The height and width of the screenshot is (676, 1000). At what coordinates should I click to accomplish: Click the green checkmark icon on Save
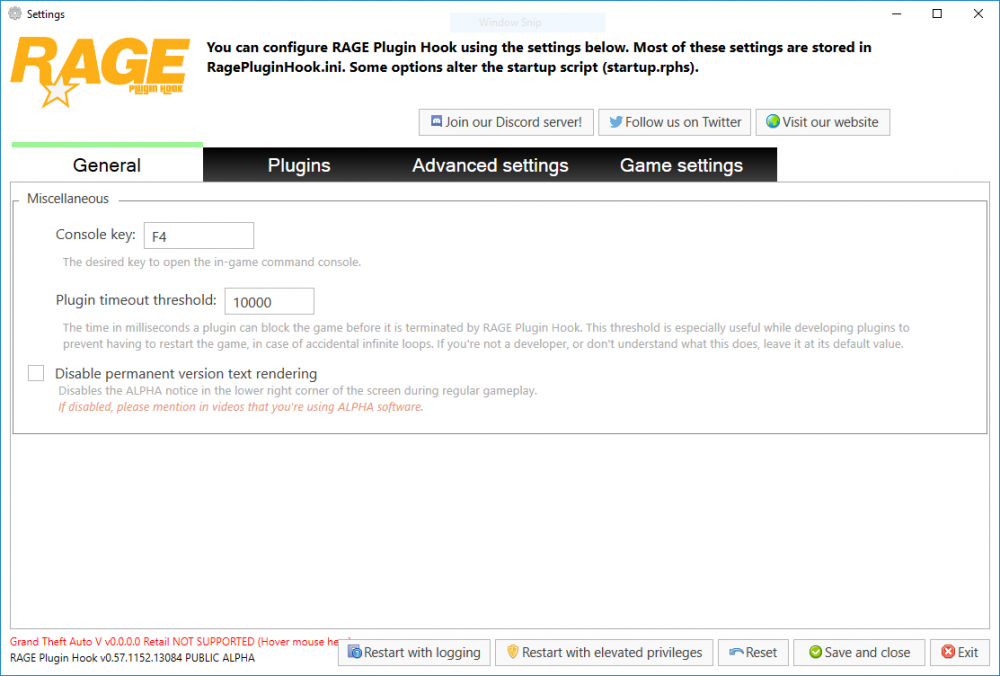click(x=815, y=652)
